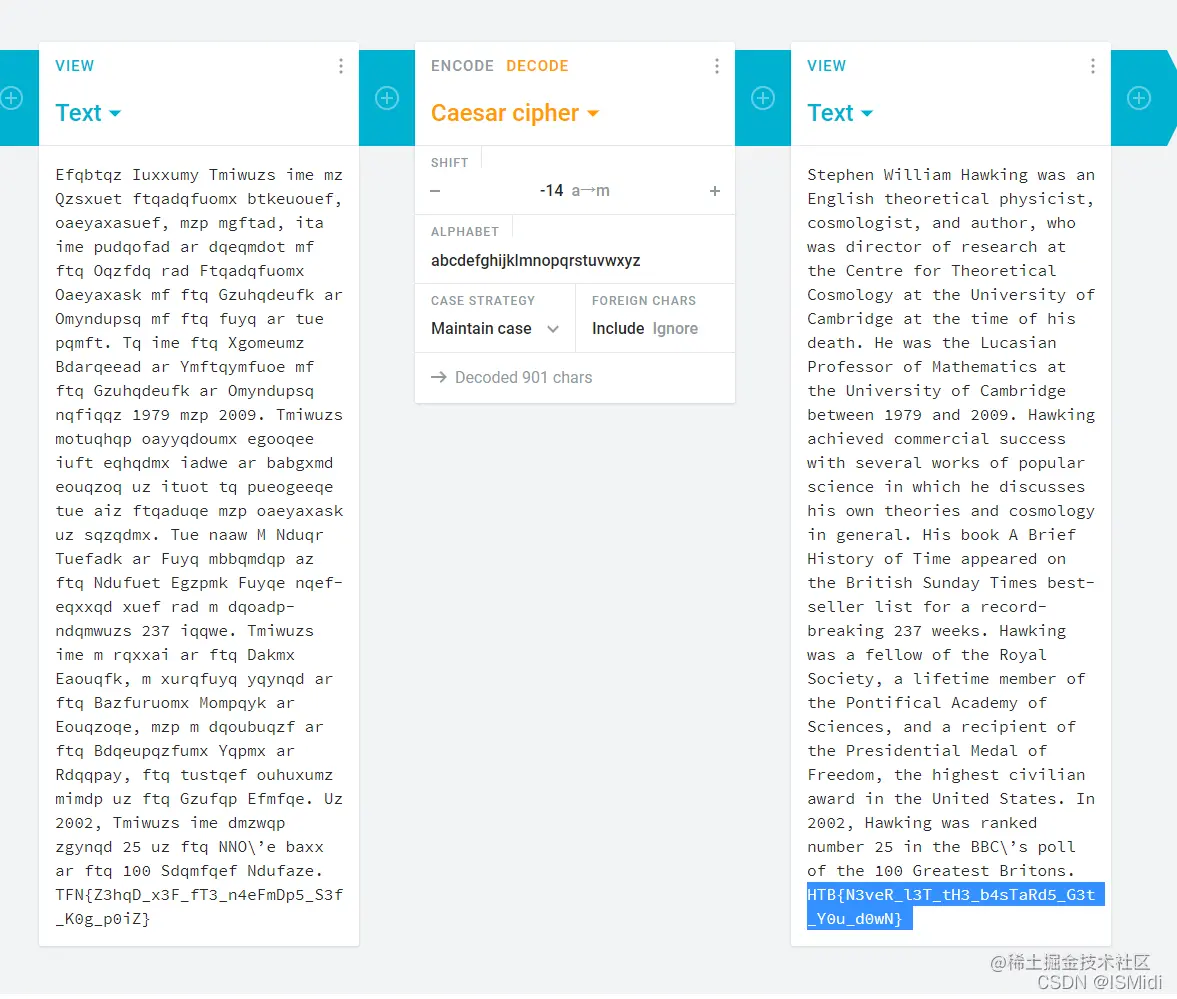The image size is (1177, 999).
Task: Add a brick before the left Text view
Action: 11,98
